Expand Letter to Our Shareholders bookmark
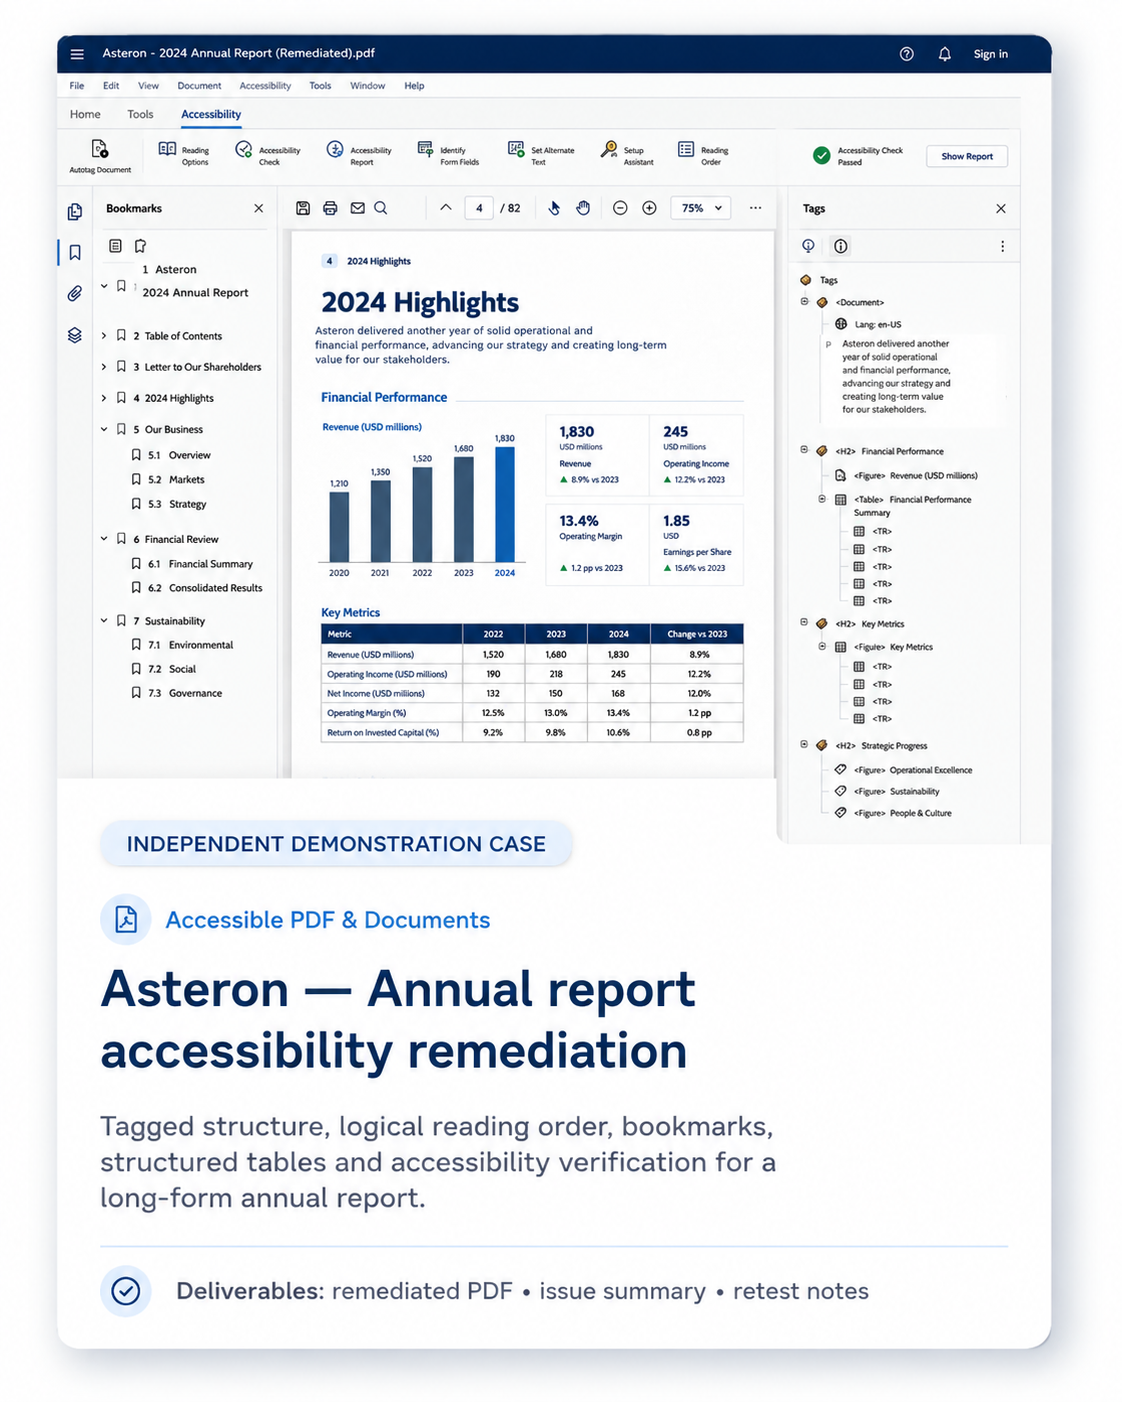 click(x=104, y=367)
